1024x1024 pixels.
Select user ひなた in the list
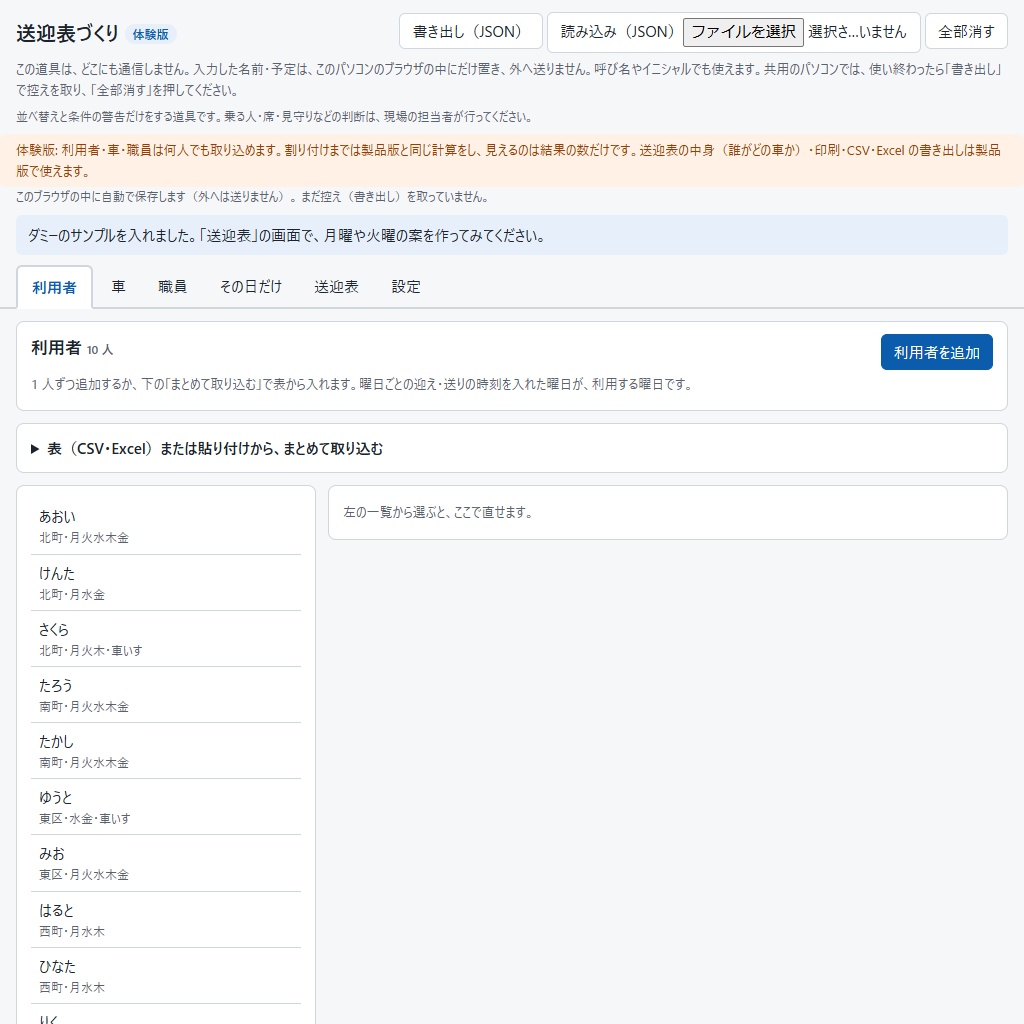click(166, 976)
